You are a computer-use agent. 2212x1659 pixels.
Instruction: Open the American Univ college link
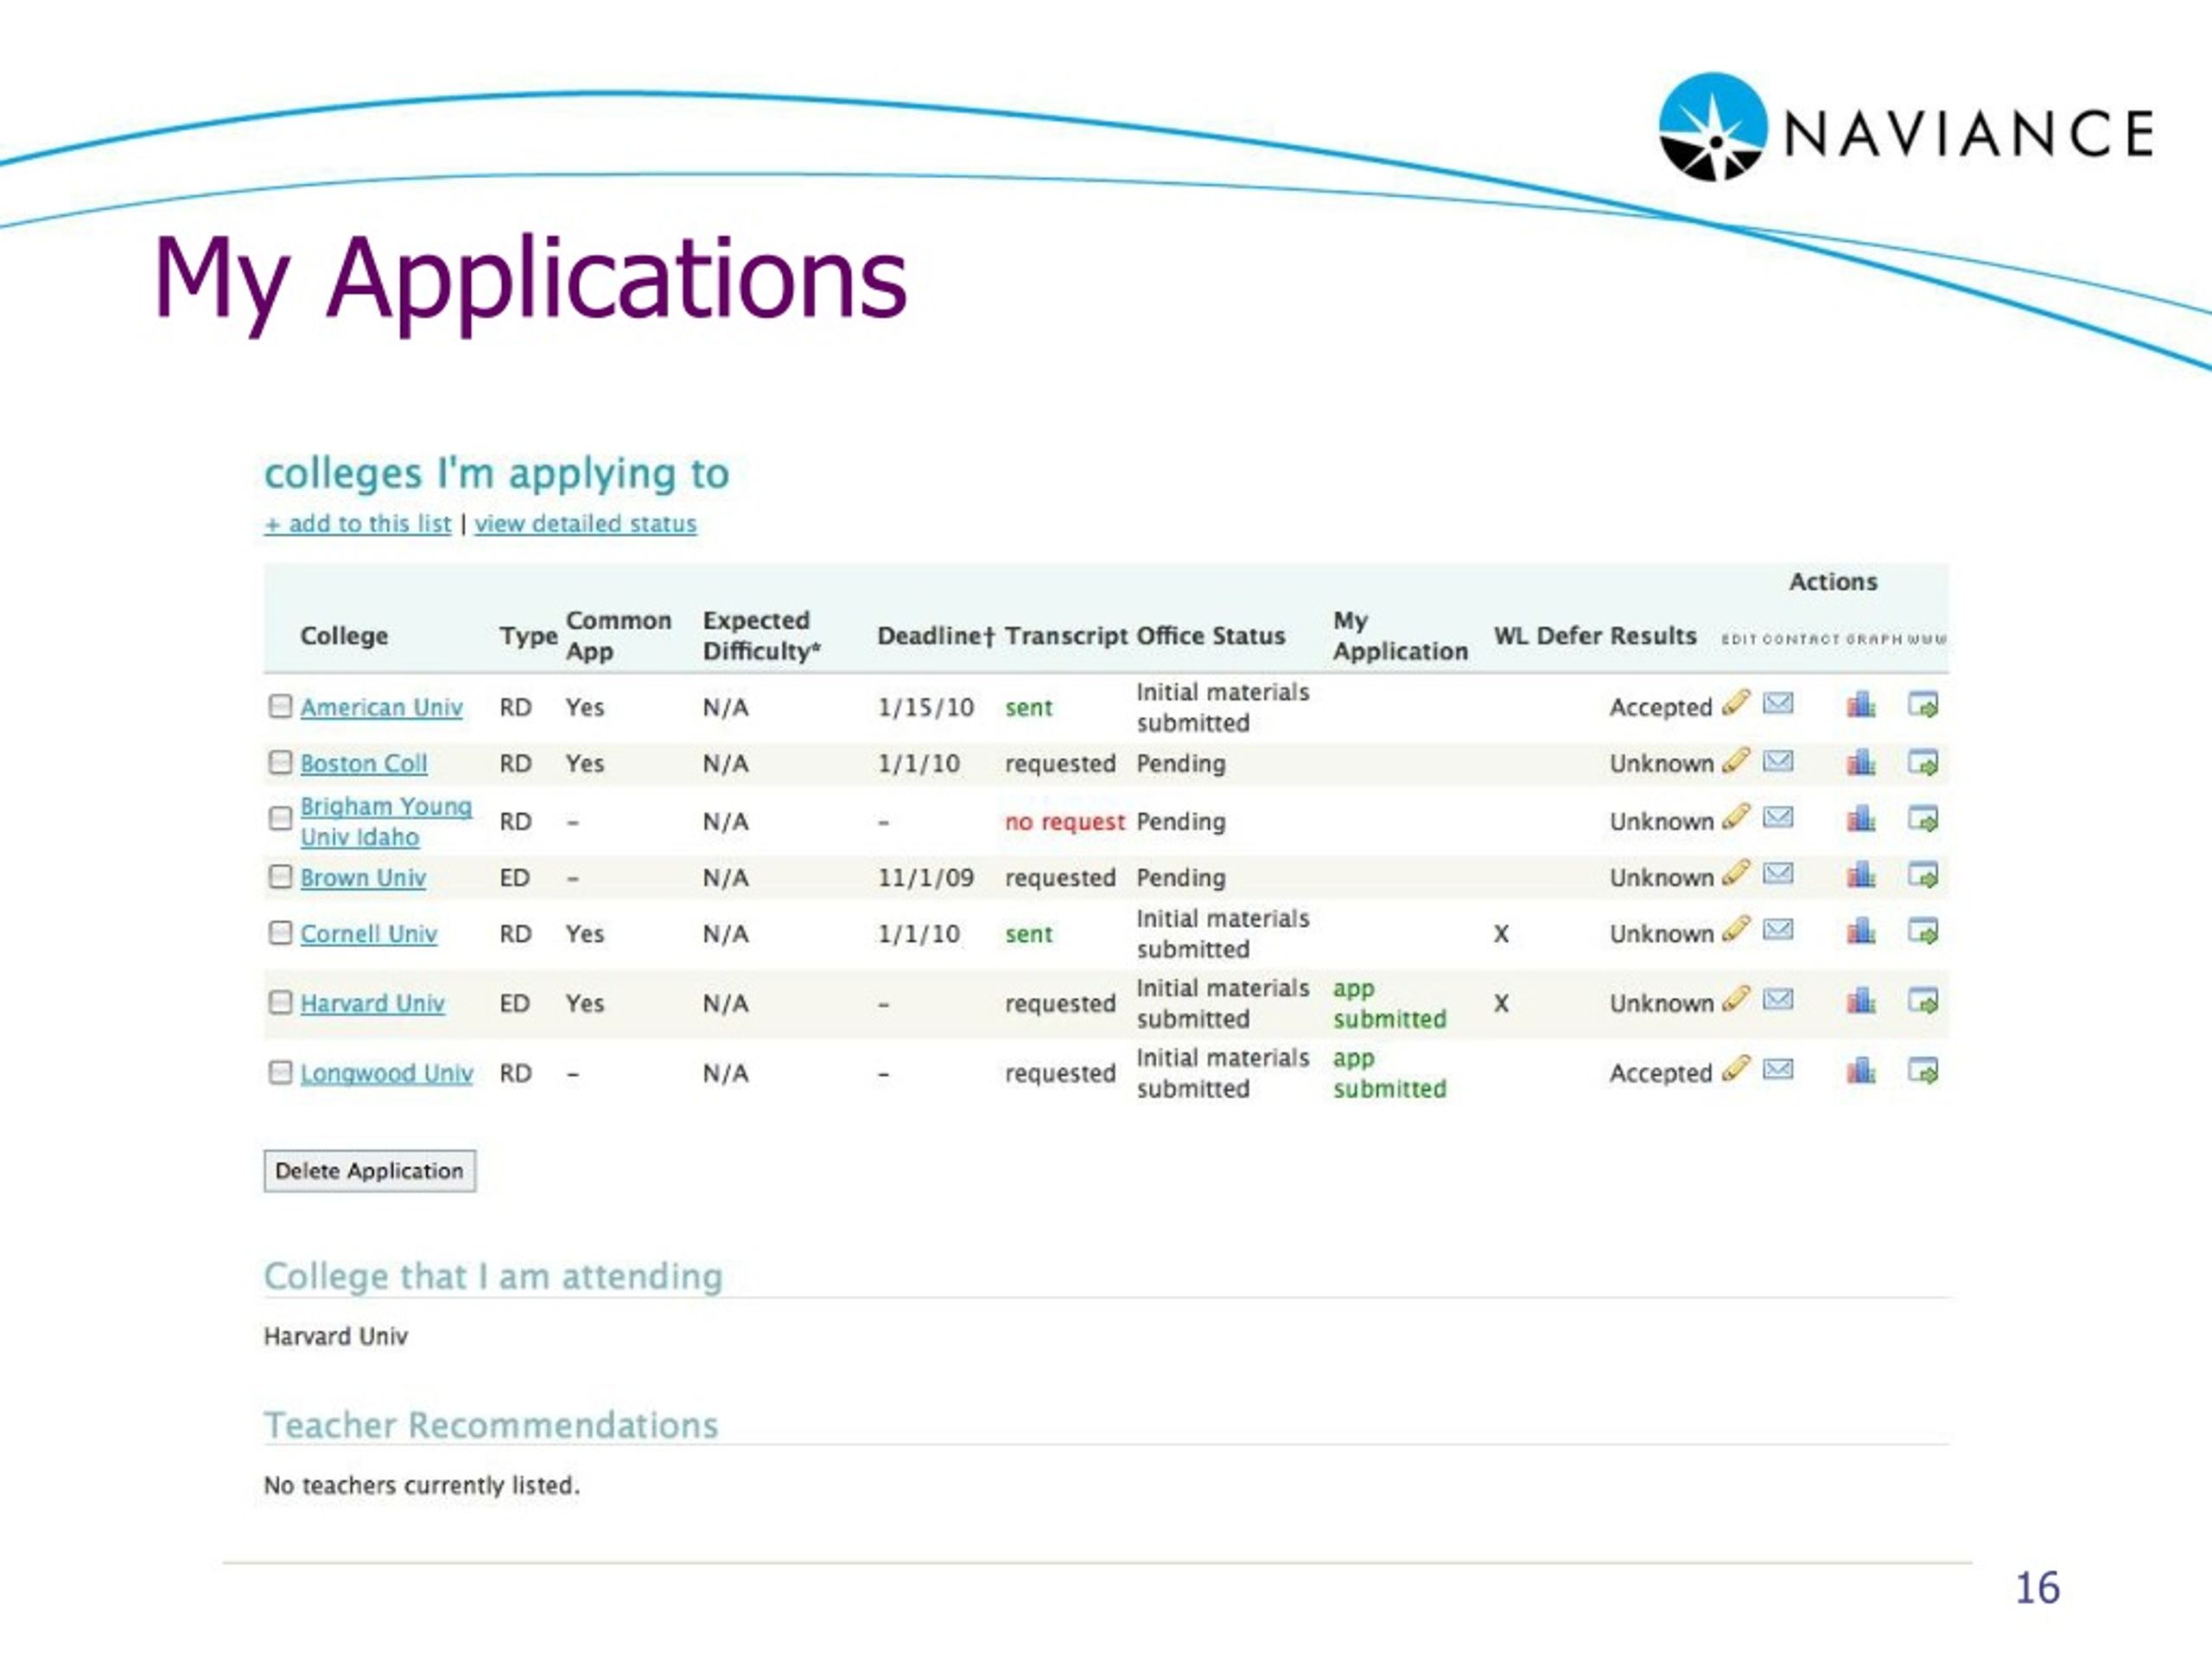click(x=381, y=707)
